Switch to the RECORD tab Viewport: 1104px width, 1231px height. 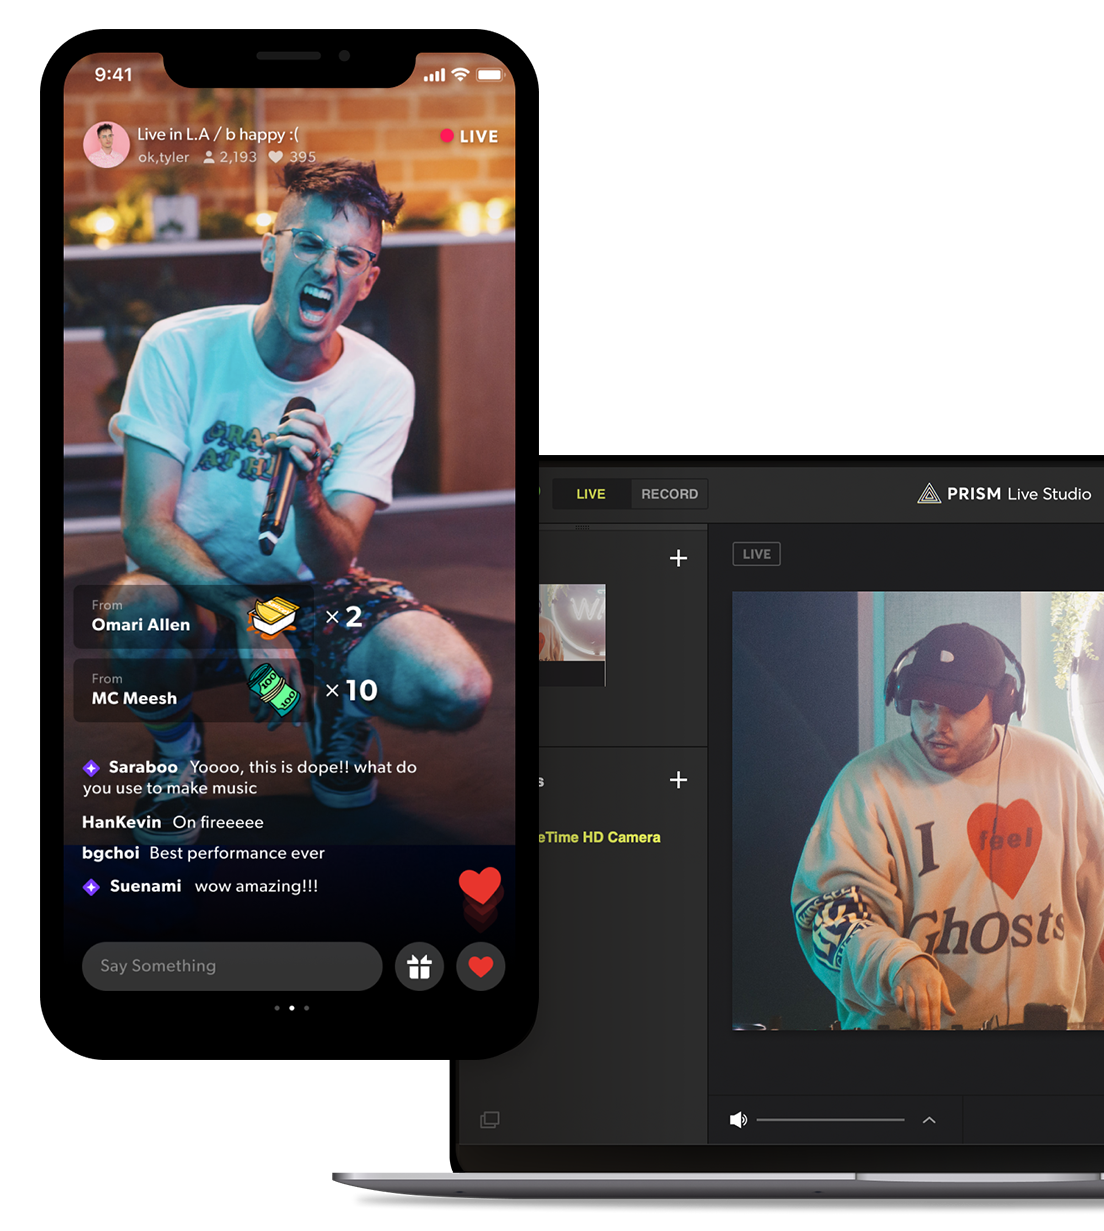click(669, 494)
